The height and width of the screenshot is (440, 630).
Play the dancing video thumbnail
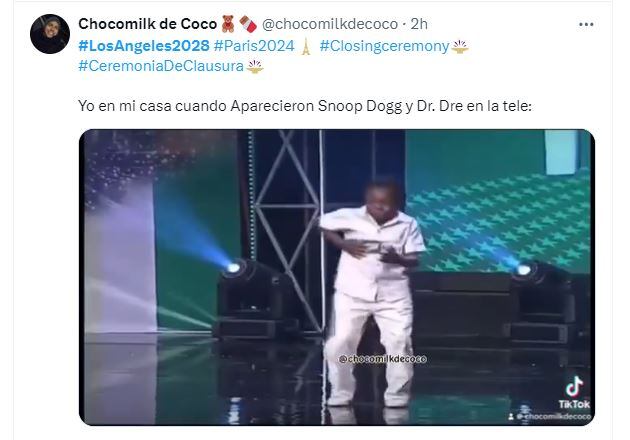[x=337, y=277]
